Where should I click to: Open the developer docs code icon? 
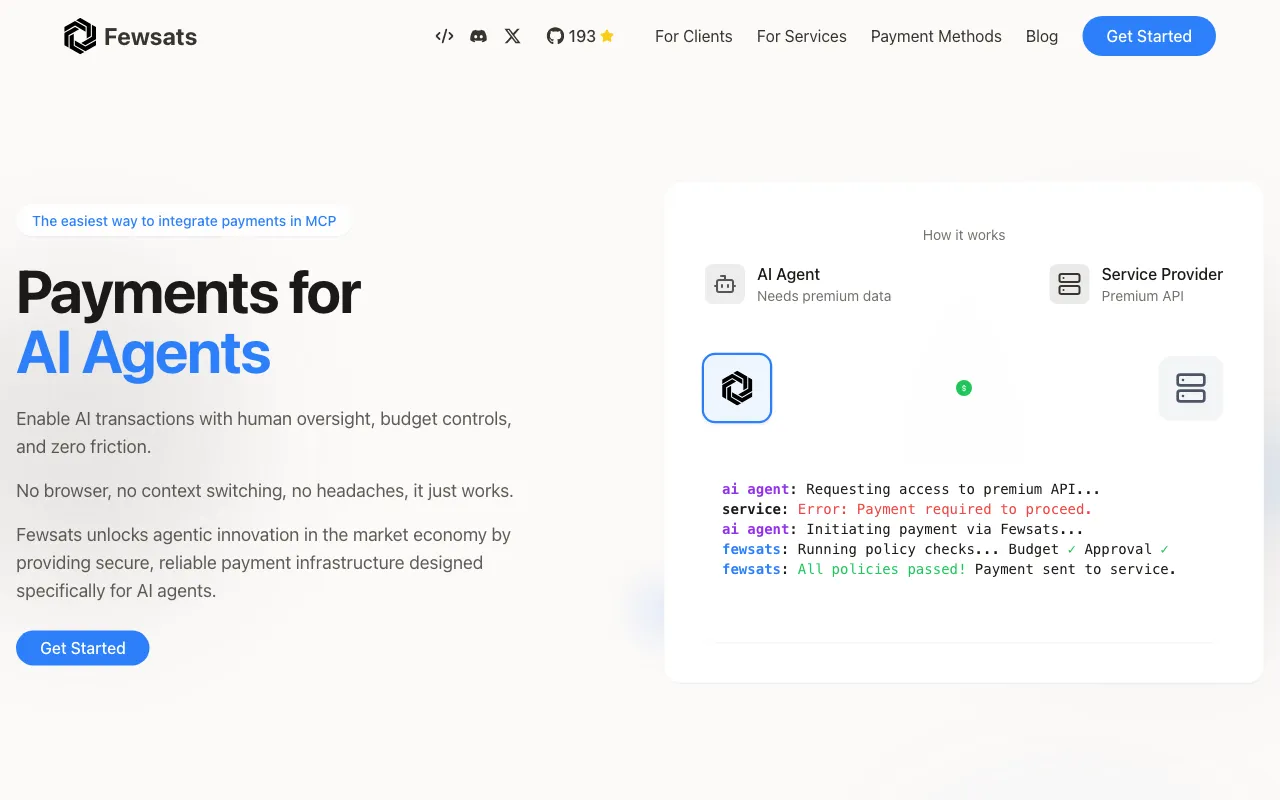click(x=445, y=36)
